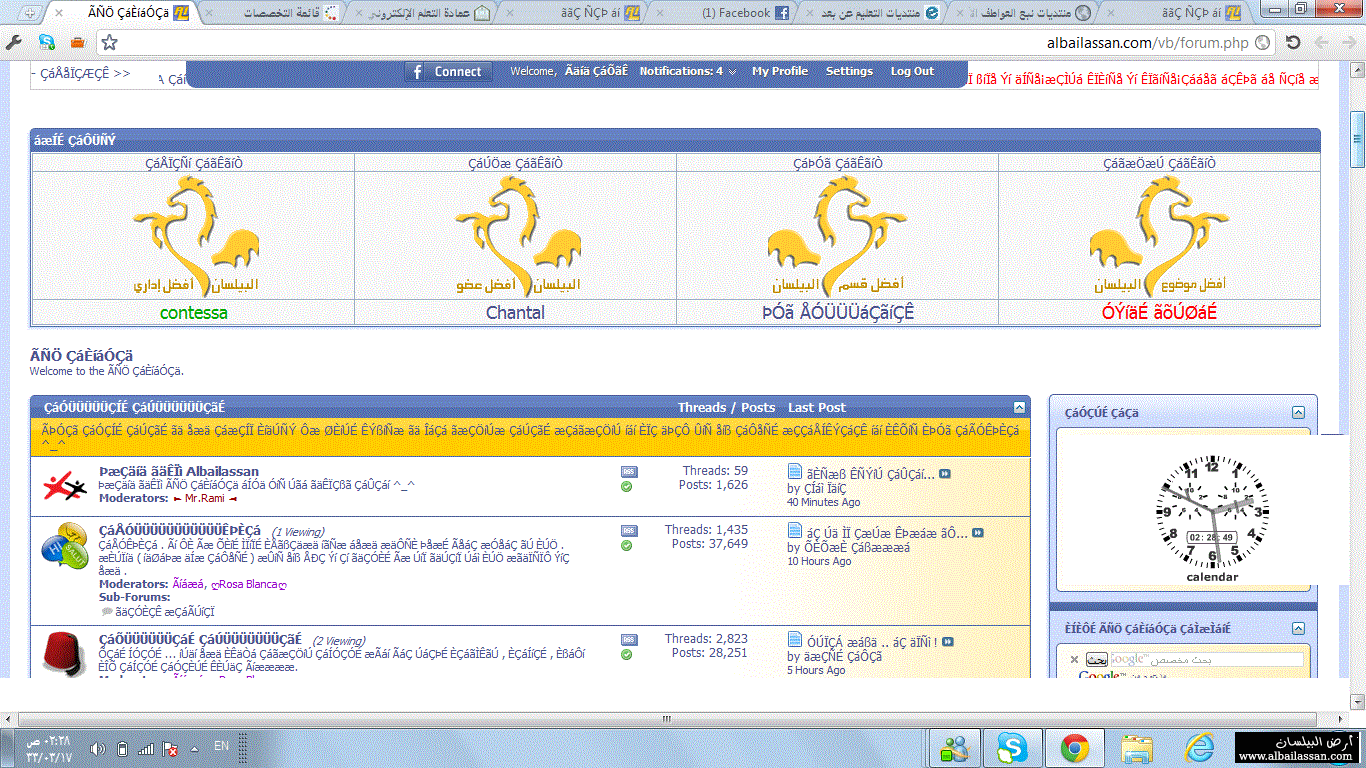Viewport: 1366px width, 768px height.
Task: Open the Settings link in top bar
Action: point(849,72)
